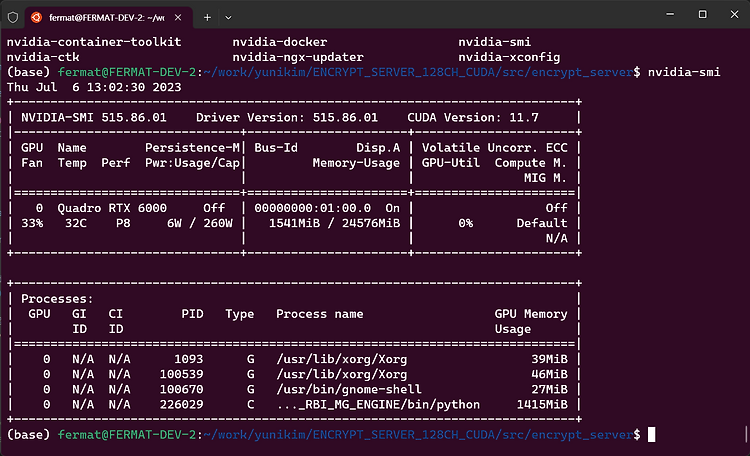This screenshot has width=750, height=456.
Task: Click the GPU utilization value 0%
Action: (x=465, y=223)
